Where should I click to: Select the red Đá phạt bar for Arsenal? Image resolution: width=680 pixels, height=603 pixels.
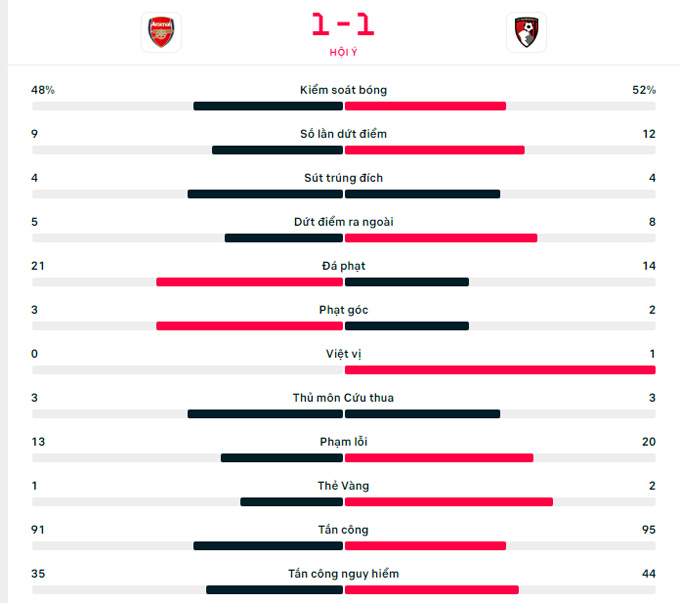[249, 282]
